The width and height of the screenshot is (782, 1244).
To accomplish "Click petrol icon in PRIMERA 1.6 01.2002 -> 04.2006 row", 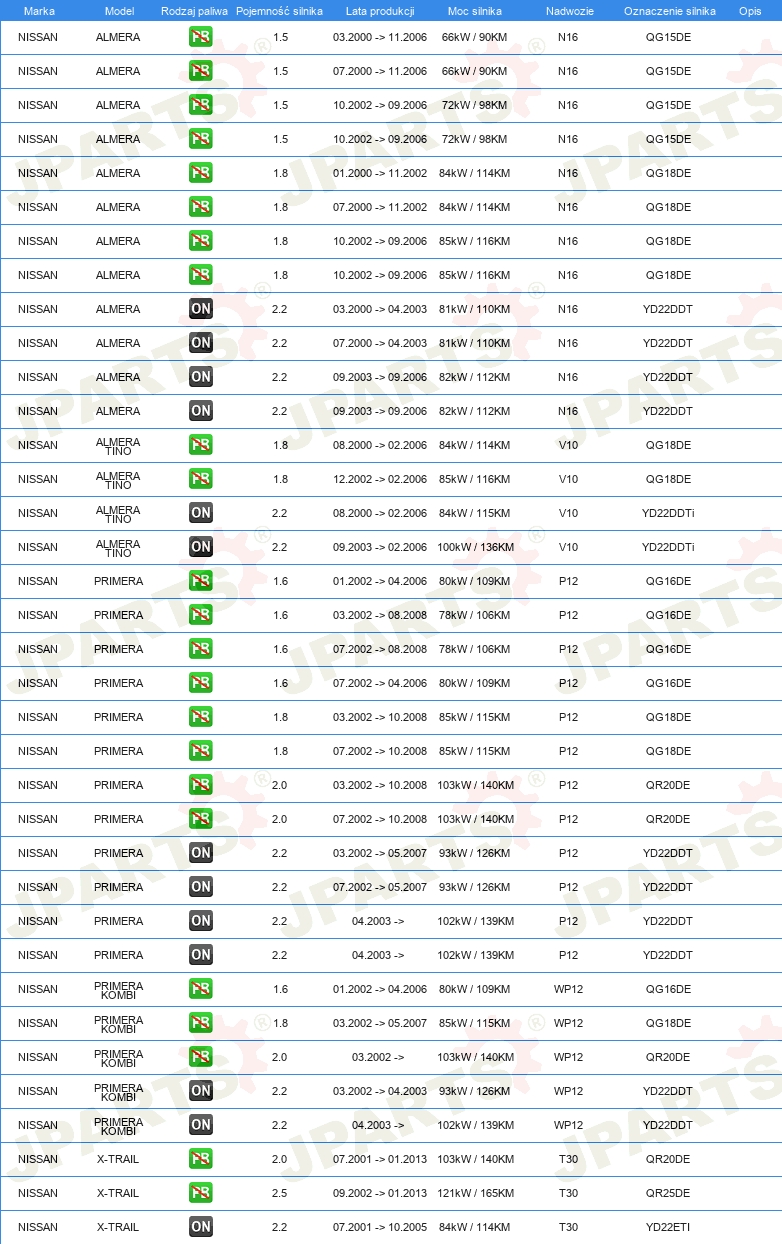I will 201,581.
